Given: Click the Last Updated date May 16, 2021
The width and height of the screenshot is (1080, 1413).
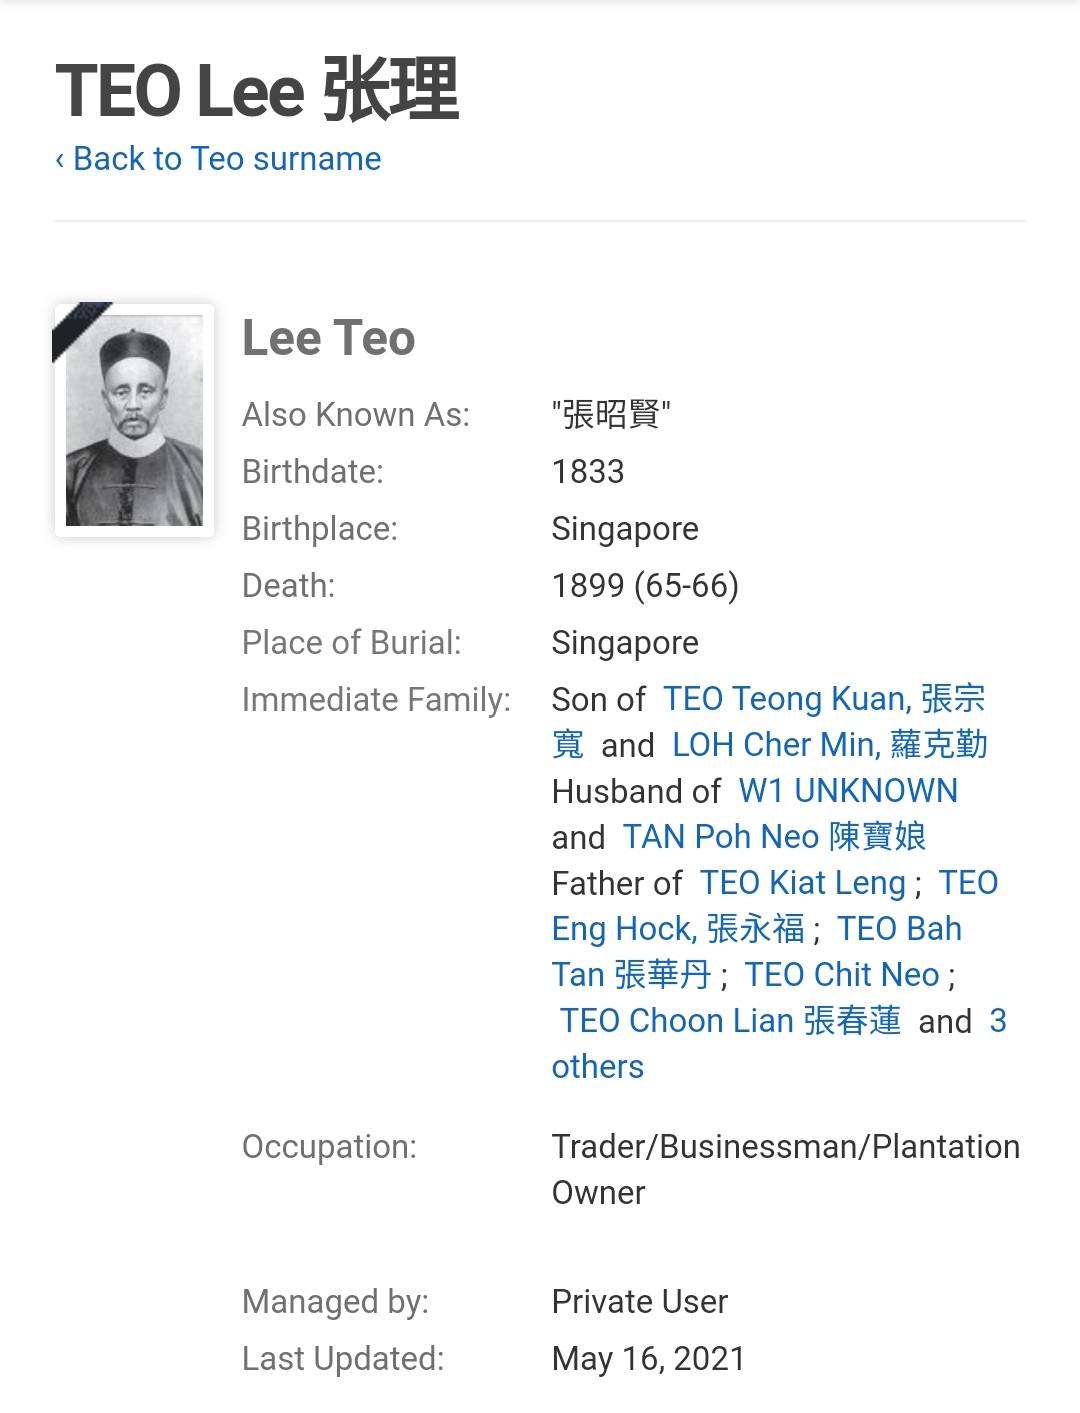Looking at the screenshot, I should coord(648,1359).
